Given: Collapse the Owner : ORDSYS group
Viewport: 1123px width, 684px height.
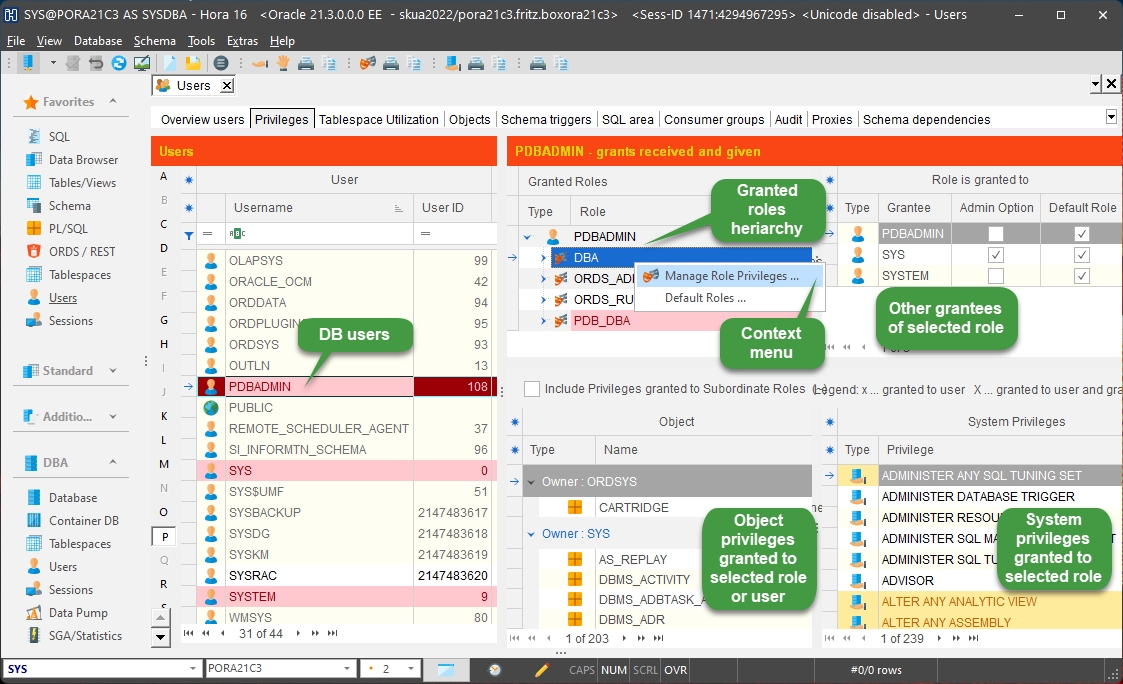Looking at the screenshot, I should [531, 482].
